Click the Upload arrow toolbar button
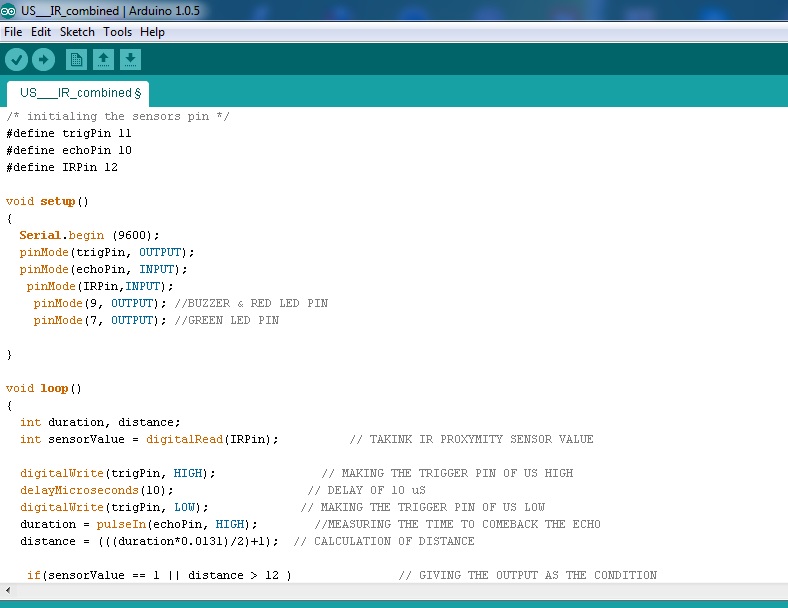The image size is (788, 608). 43,60
